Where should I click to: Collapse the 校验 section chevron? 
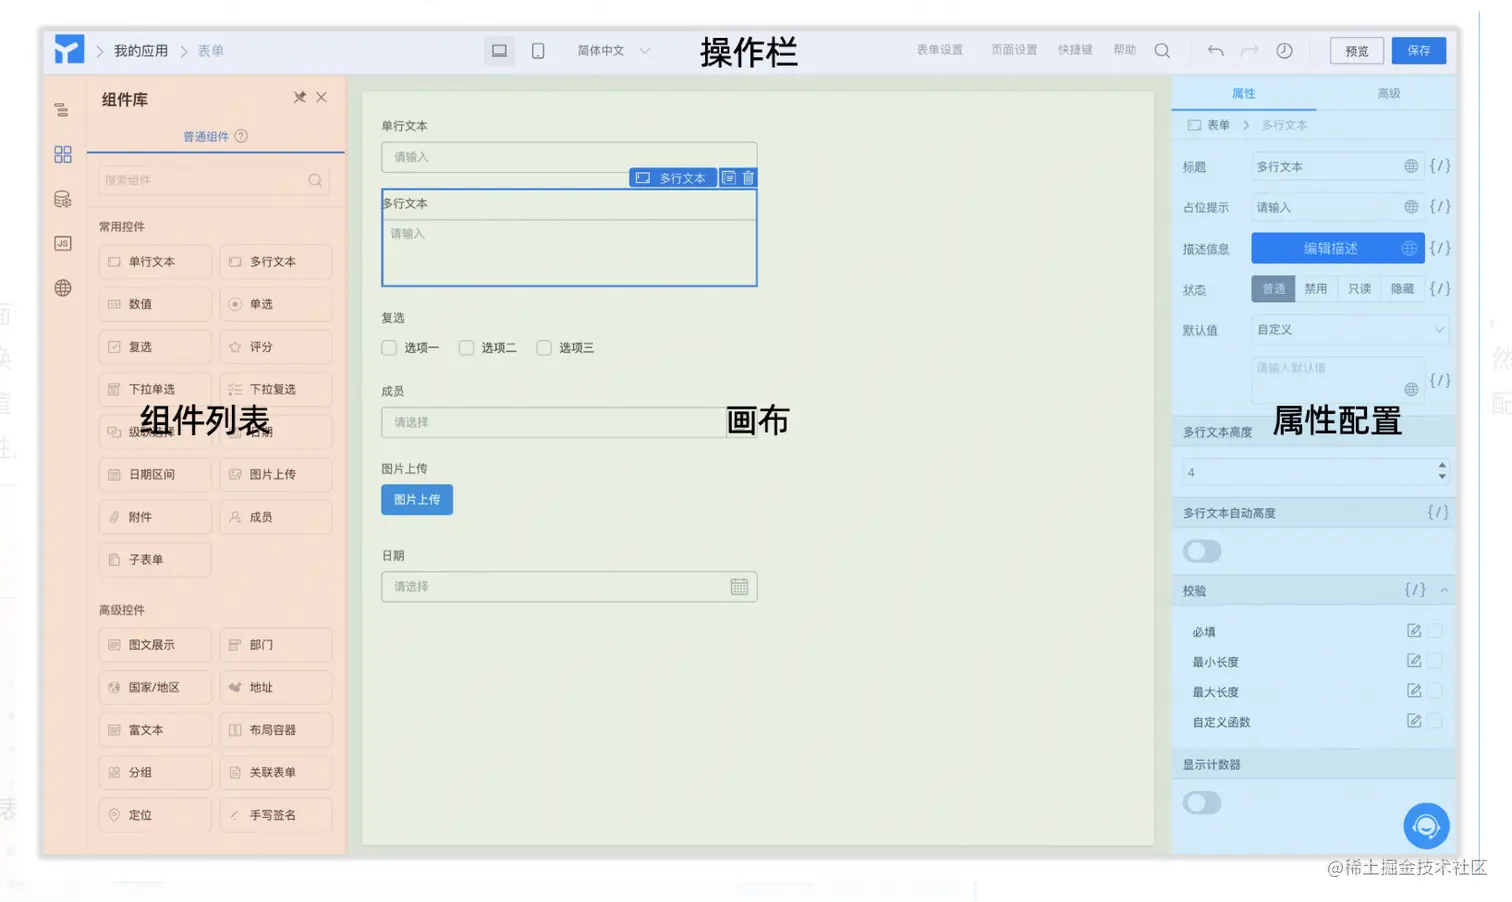[1443, 590]
